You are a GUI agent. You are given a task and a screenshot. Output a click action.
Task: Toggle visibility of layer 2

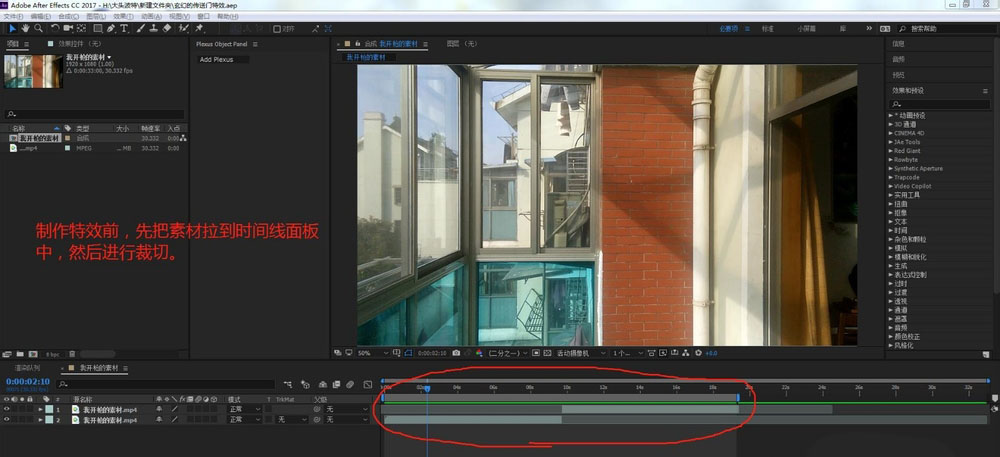[x=7, y=420]
